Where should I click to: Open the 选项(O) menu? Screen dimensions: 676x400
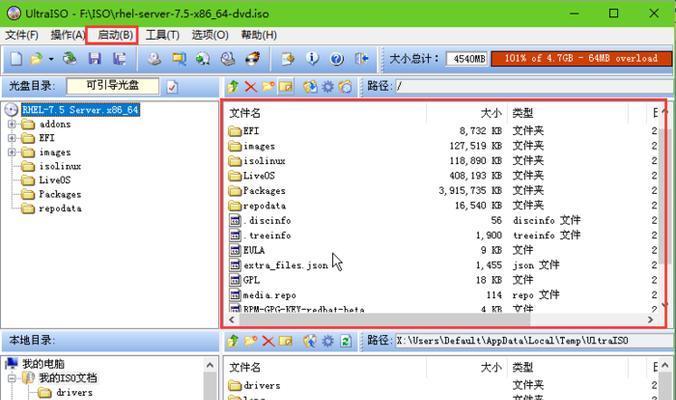pyautogui.click(x=210, y=35)
